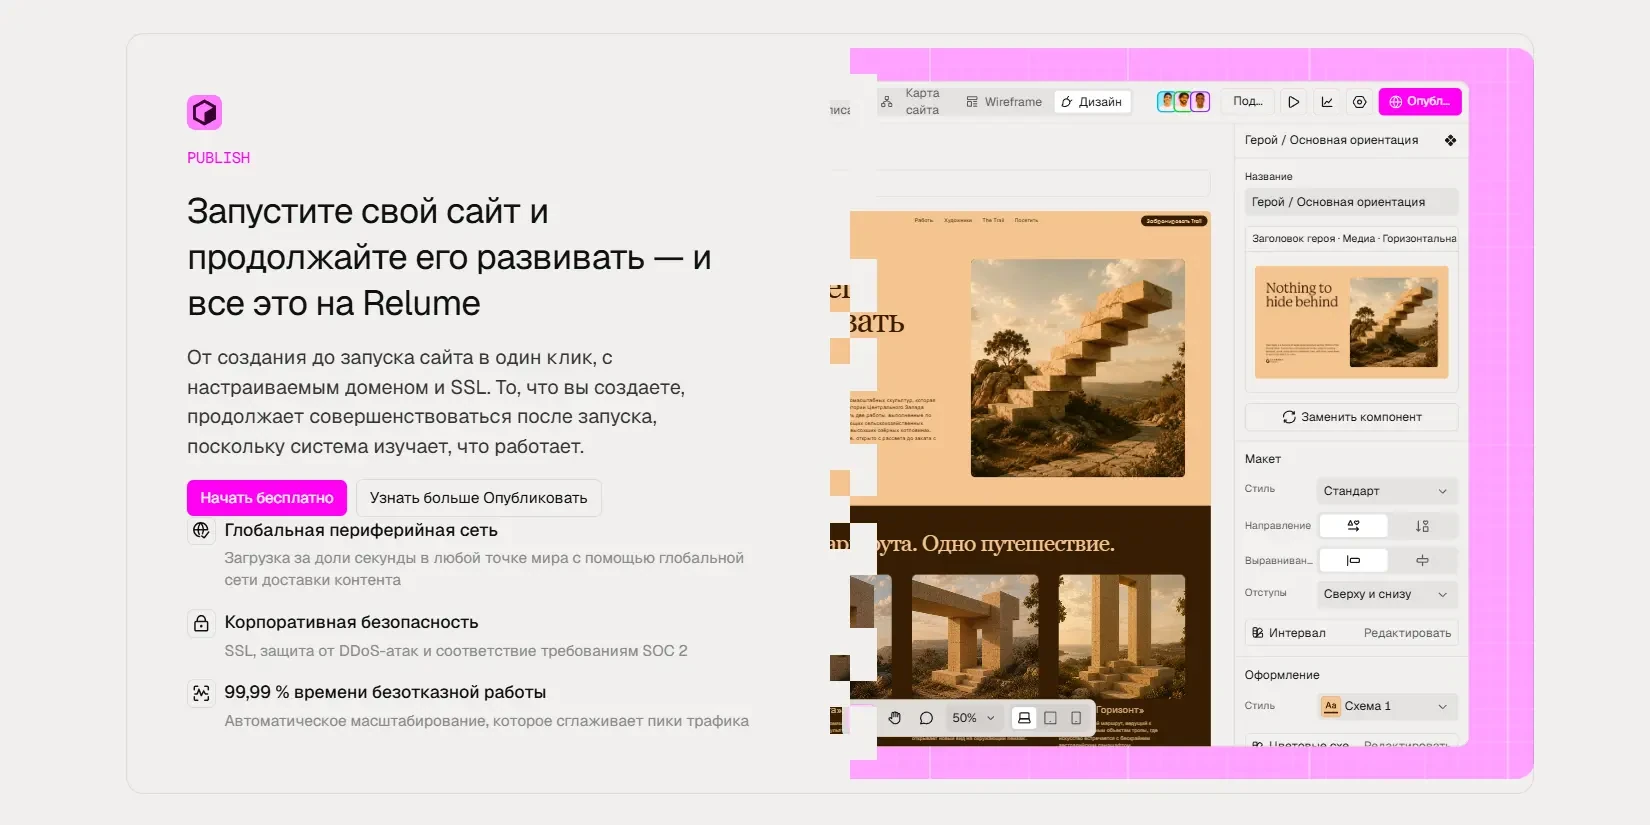Switch to the Карта сайта tab
This screenshot has width=1650, height=825.
click(x=909, y=102)
